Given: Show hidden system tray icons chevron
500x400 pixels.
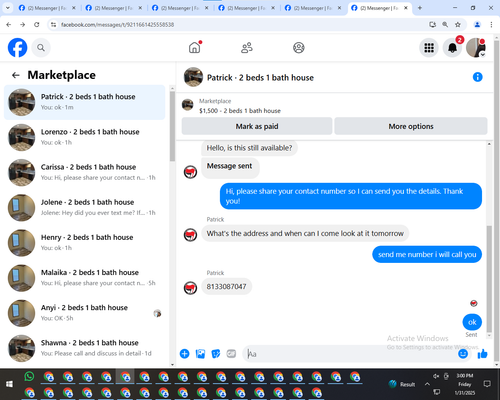Looking at the screenshot, I should (427, 384).
